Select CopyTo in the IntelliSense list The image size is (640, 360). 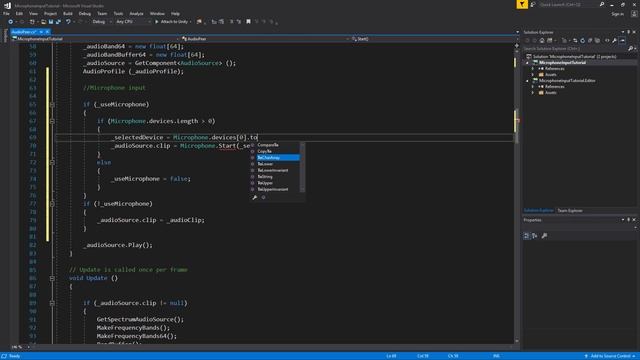point(275,151)
